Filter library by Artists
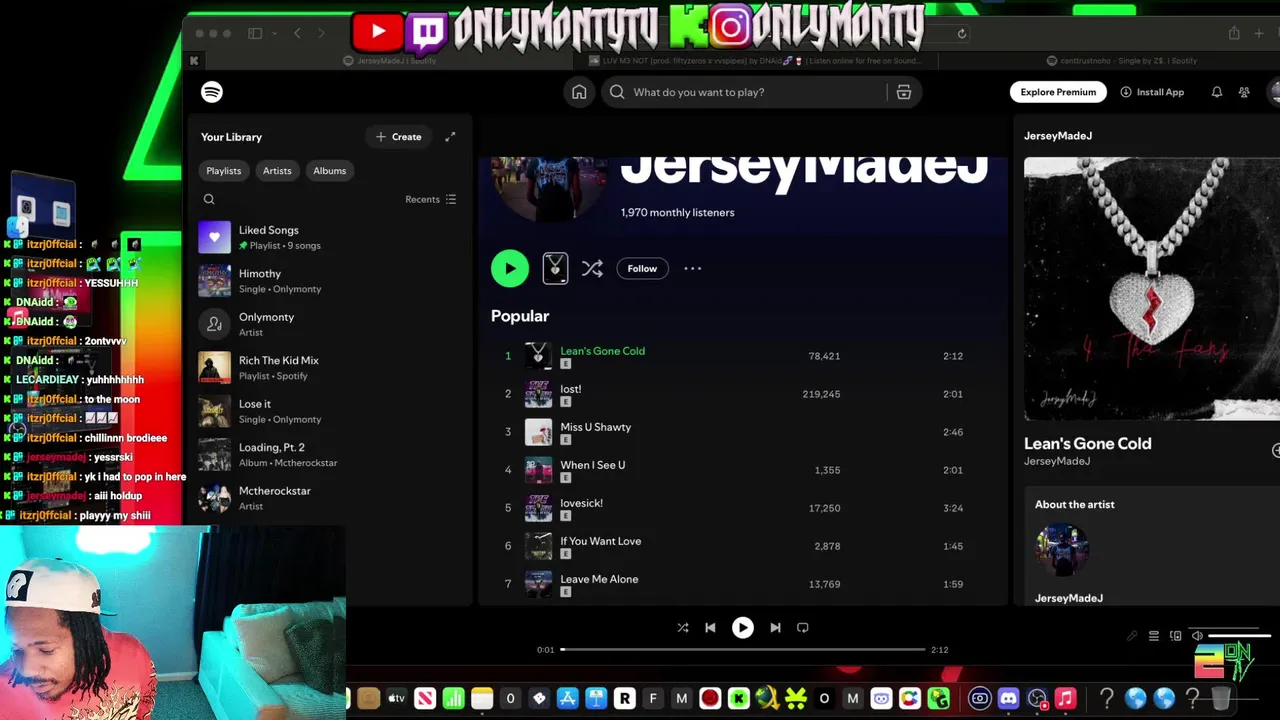This screenshot has height=720, width=1280. [x=277, y=171]
